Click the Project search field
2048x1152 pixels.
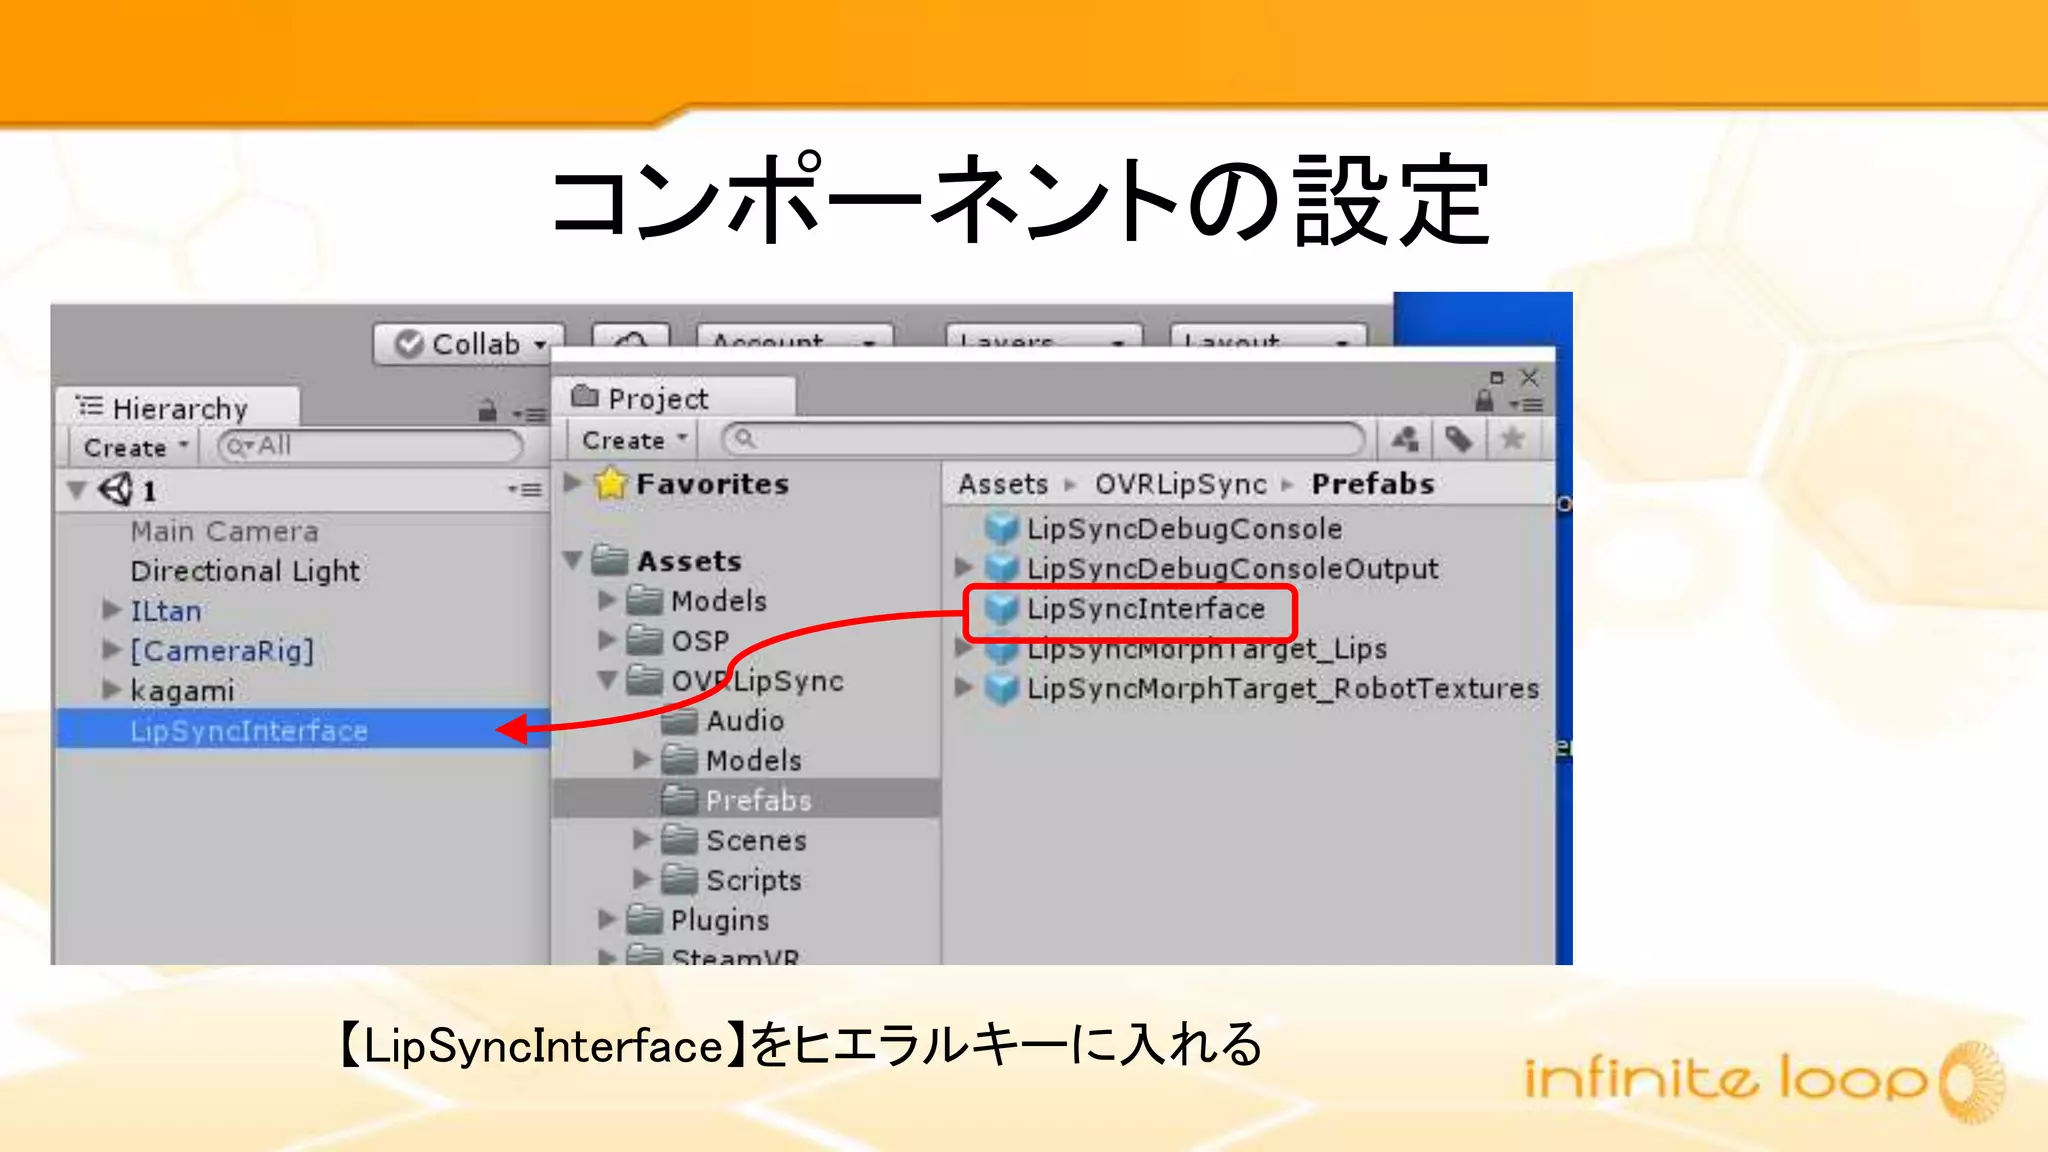coord(1043,439)
